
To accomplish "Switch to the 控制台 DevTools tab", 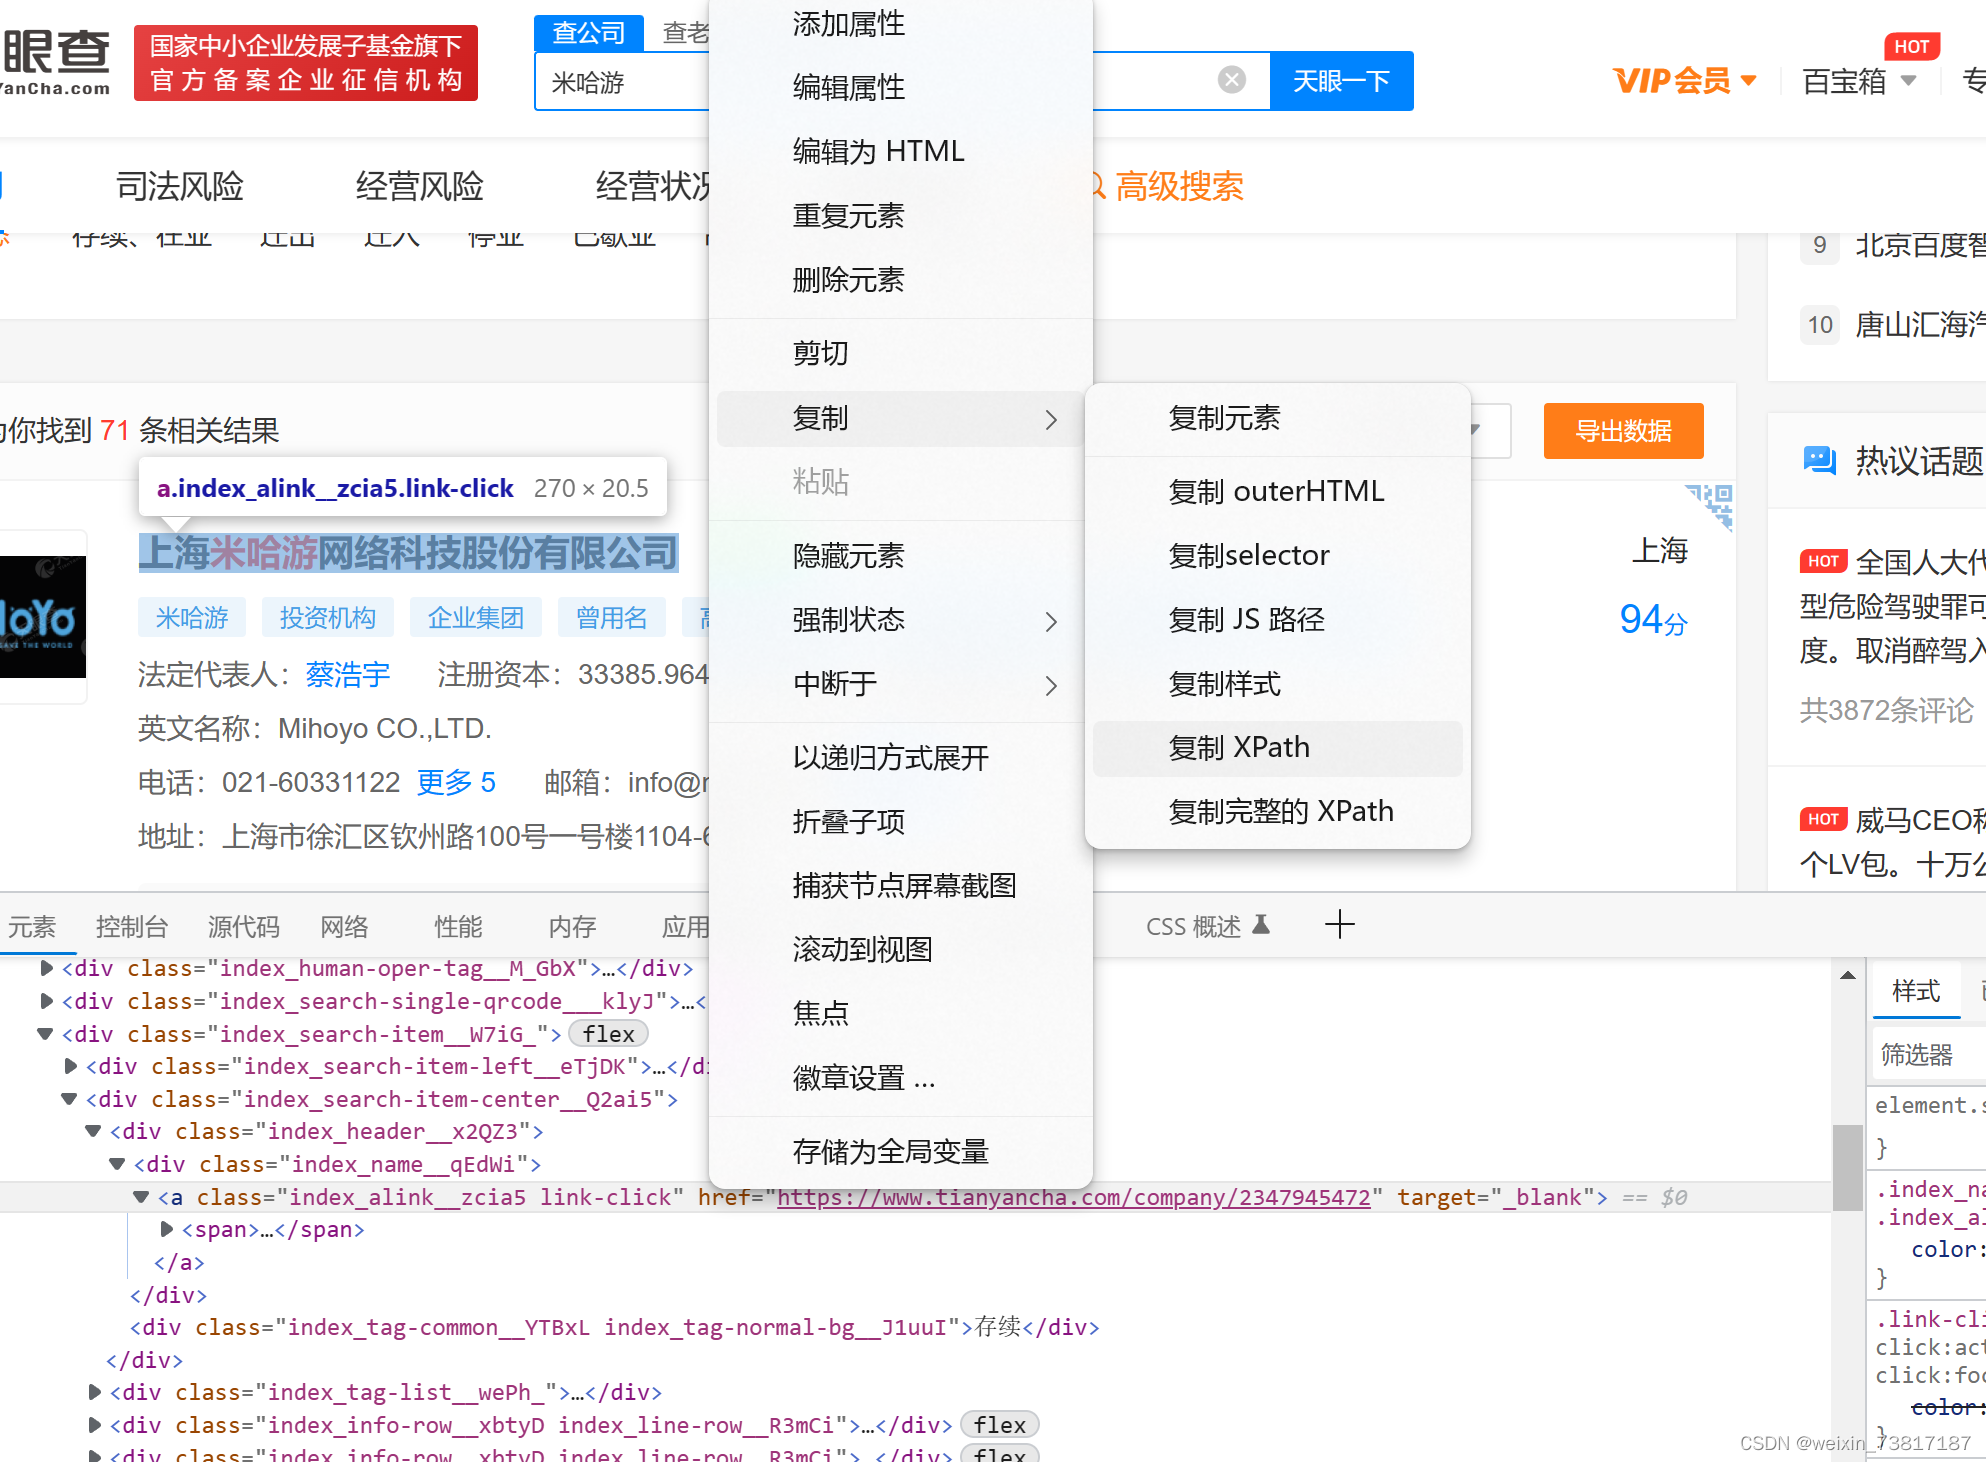I will click(x=131, y=926).
